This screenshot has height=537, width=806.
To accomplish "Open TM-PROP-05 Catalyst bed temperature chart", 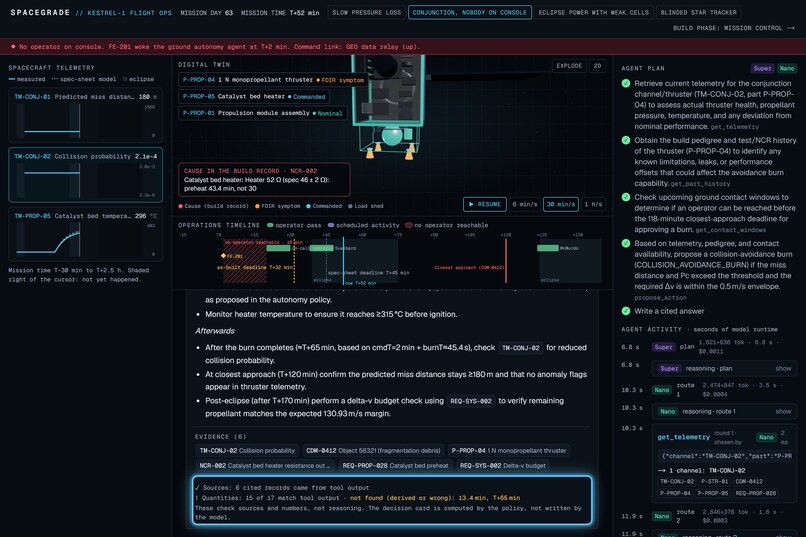I will click(85, 234).
